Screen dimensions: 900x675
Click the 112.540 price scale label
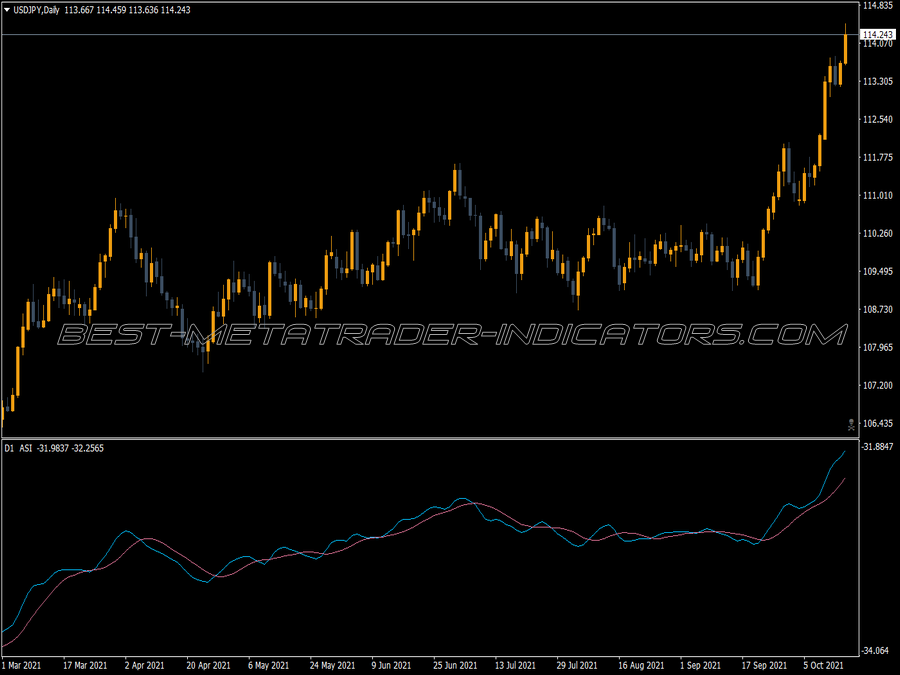(x=878, y=119)
